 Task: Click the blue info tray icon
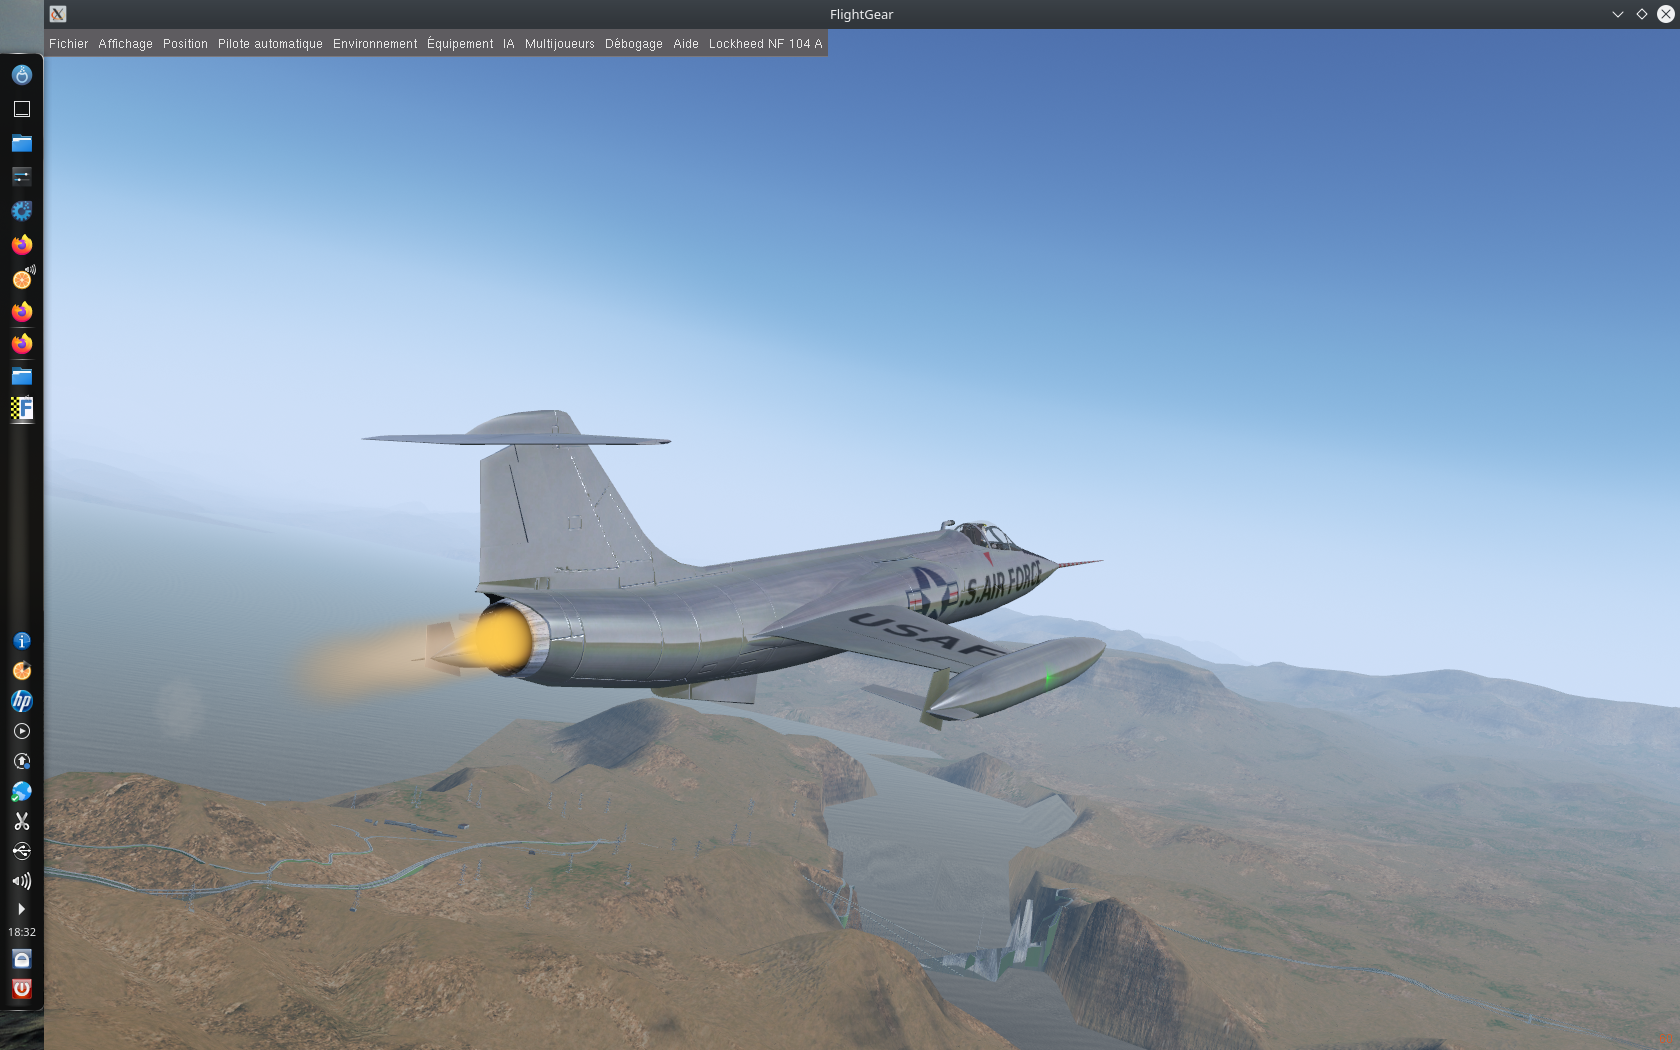[22, 641]
